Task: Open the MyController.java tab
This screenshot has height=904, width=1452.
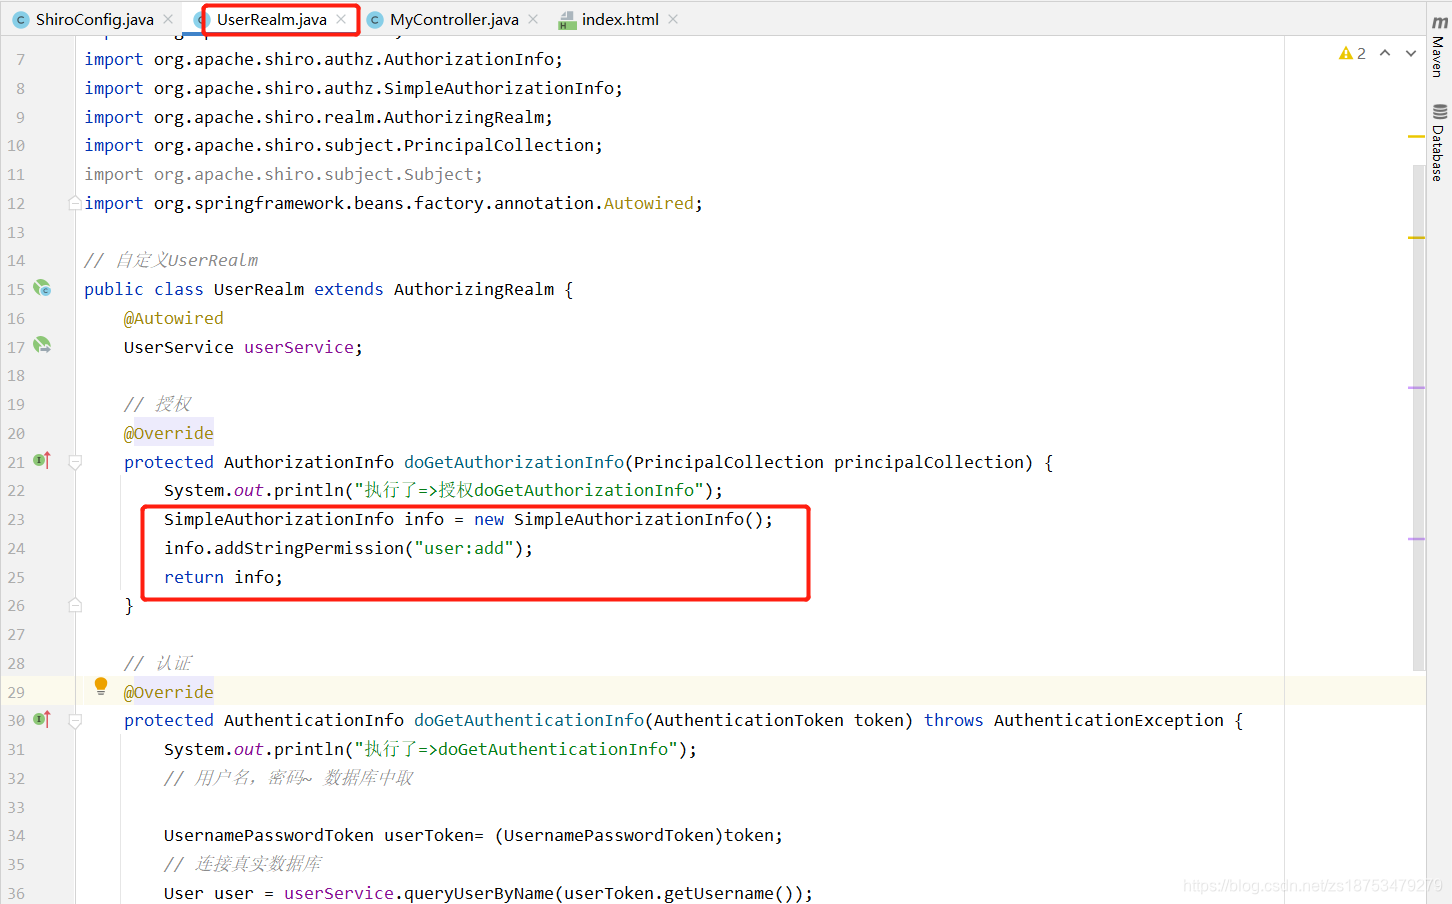Action: click(454, 19)
